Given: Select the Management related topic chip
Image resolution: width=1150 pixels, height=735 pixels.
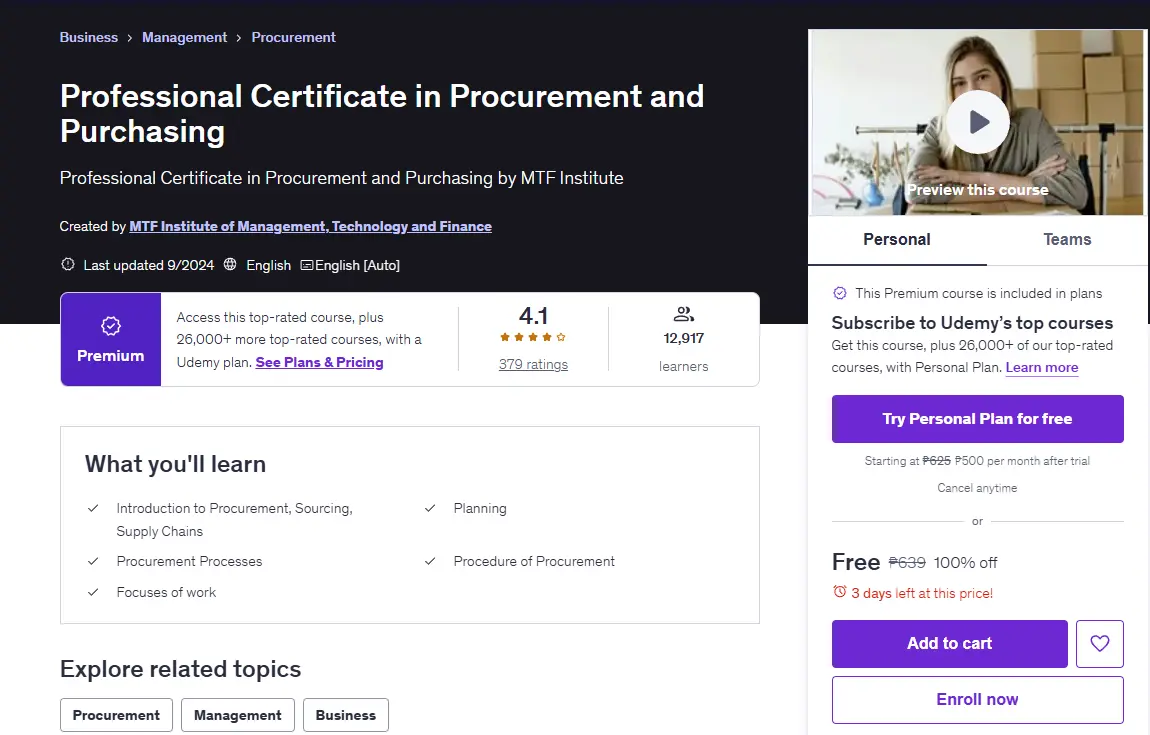Looking at the screenshot, I should [x=238, y=715].
